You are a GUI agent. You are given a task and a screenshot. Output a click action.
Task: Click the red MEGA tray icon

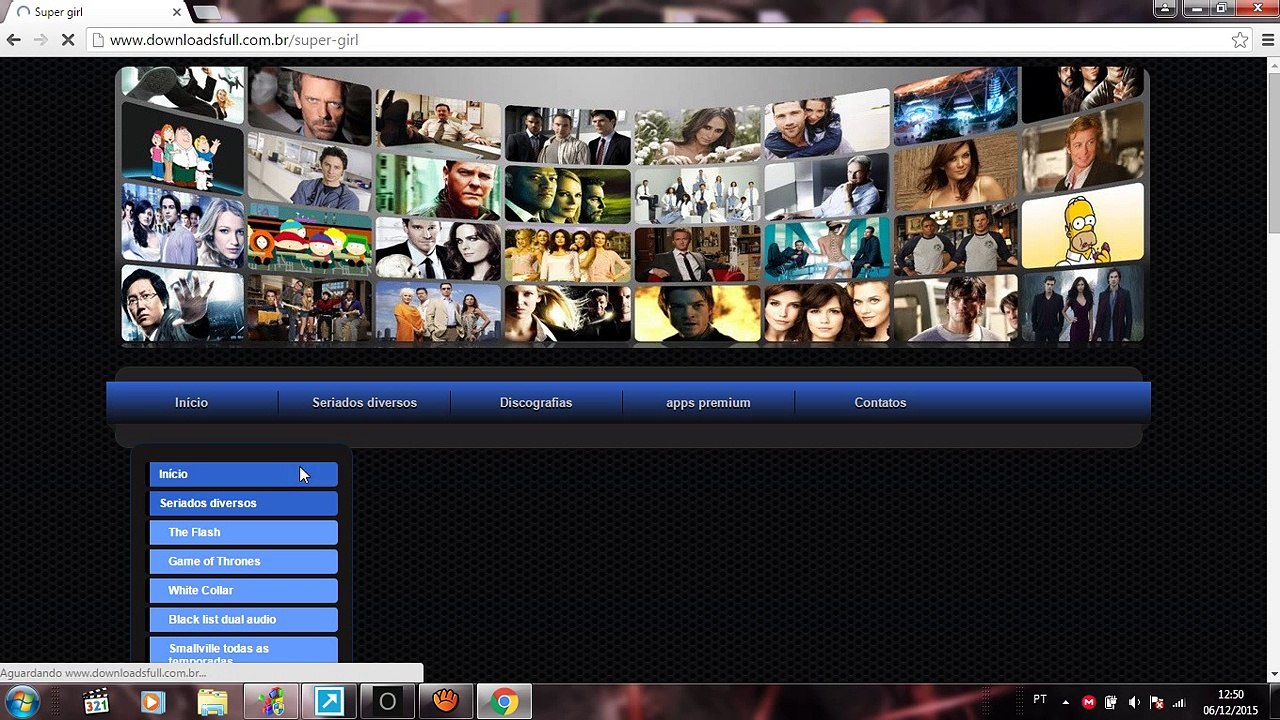tap(1089, 702)
